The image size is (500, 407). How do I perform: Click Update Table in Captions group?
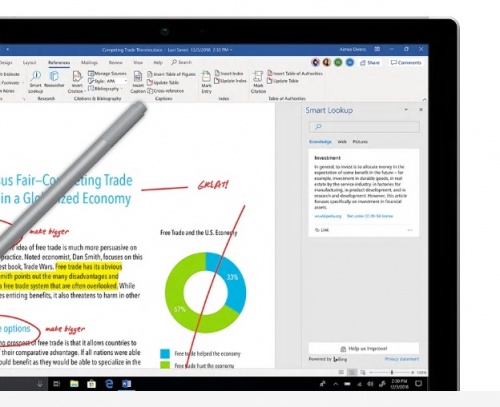pos(163,82)
